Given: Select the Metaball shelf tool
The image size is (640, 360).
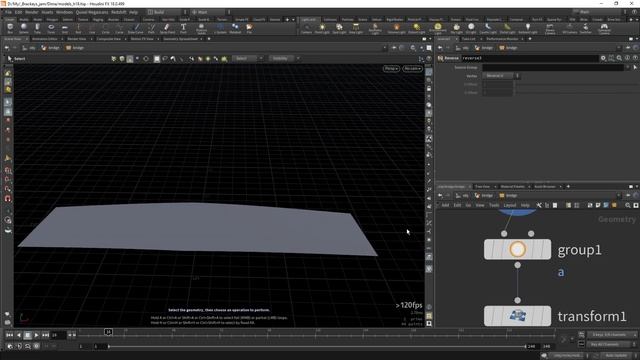Looking at the screenshot, I should [x=235, y=28].
